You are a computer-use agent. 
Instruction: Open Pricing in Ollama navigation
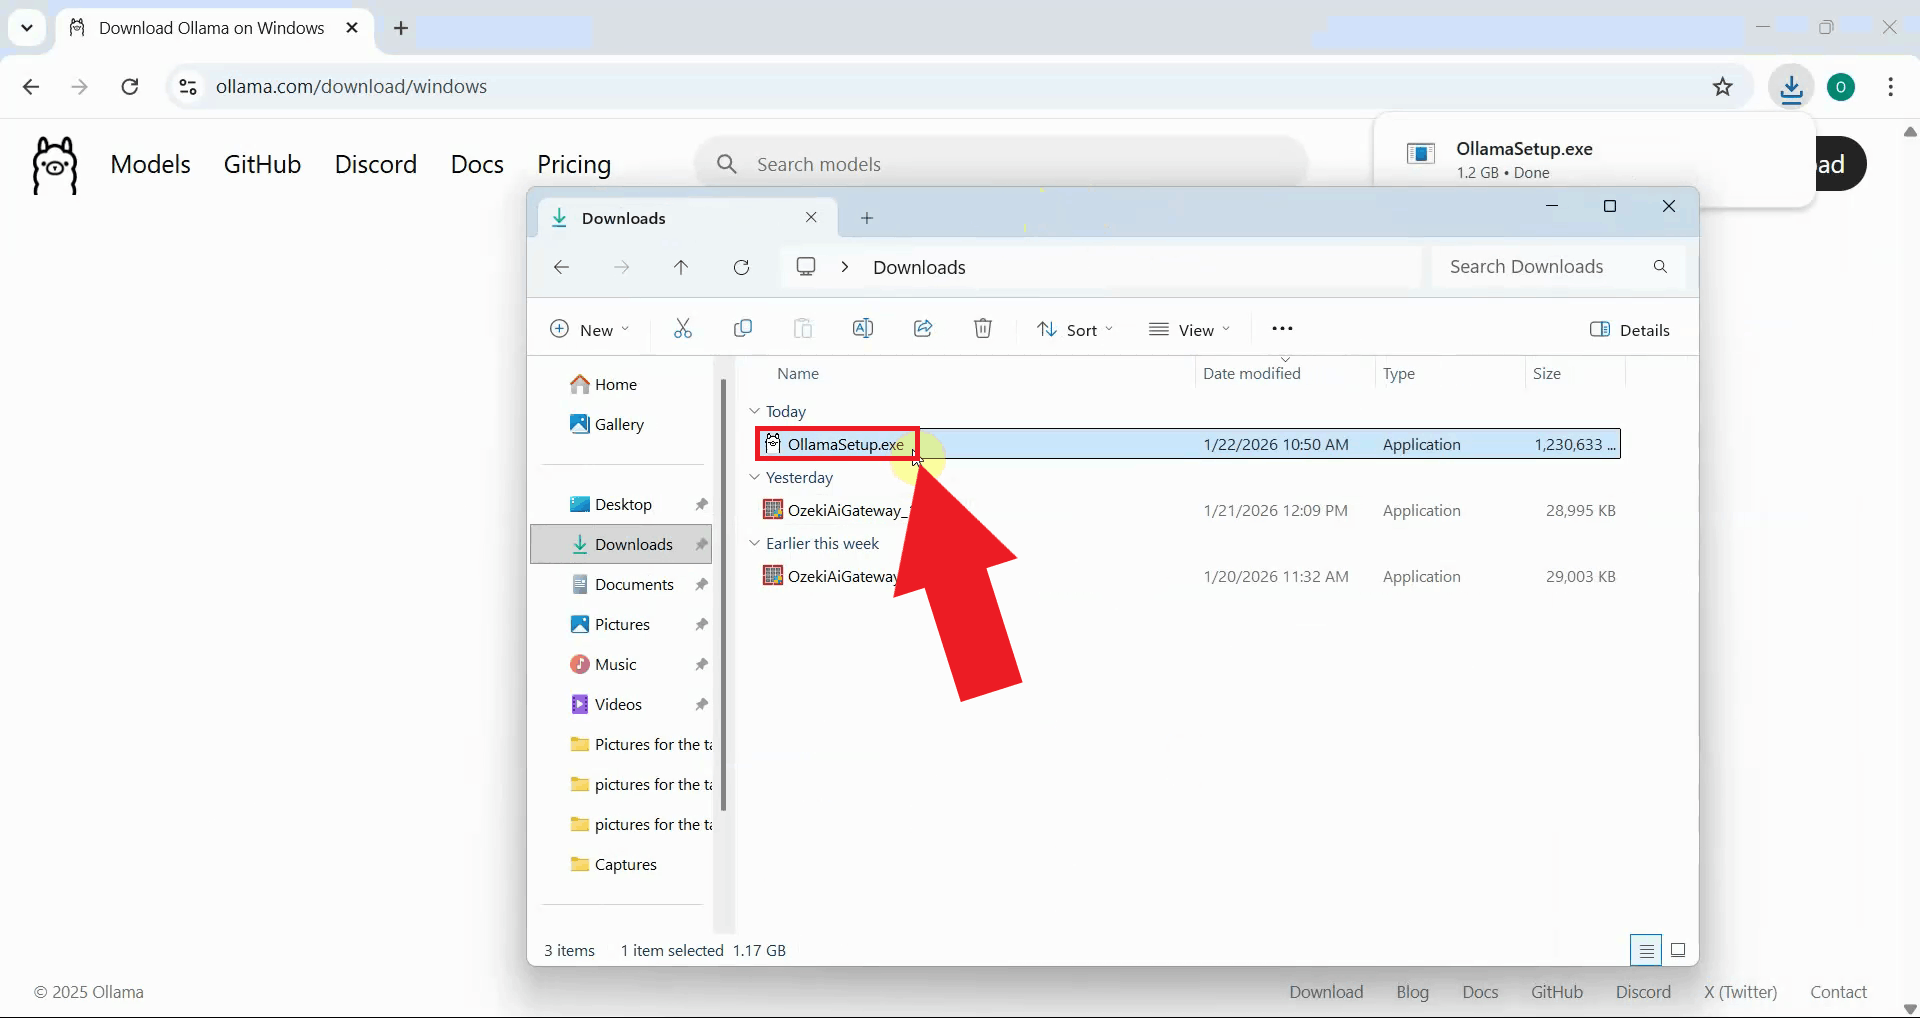574,164
